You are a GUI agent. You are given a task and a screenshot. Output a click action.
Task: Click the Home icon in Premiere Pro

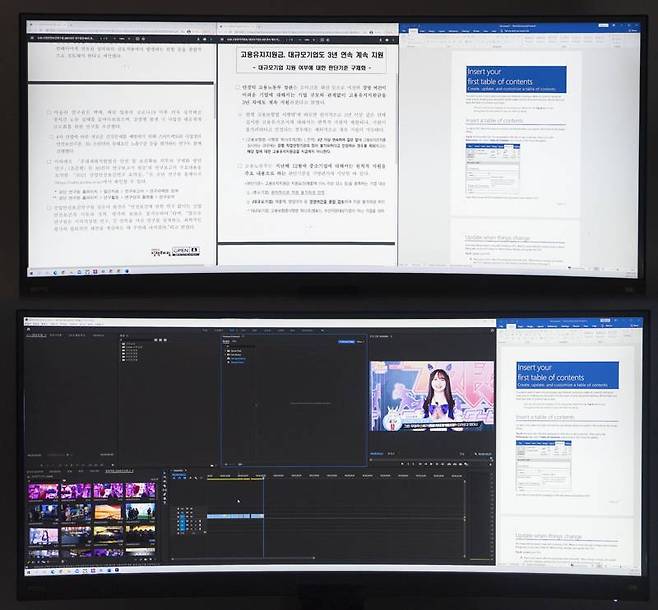tap(28, 331)
